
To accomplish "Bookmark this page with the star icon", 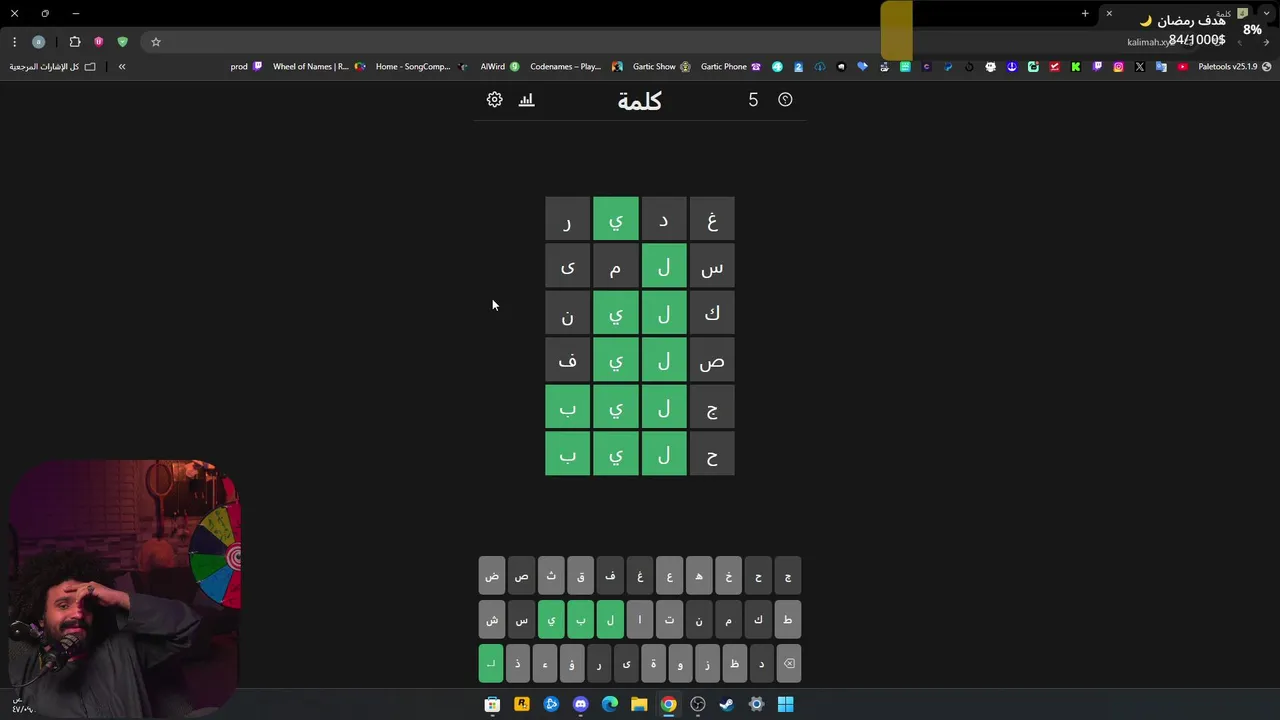I will point(156,42).
